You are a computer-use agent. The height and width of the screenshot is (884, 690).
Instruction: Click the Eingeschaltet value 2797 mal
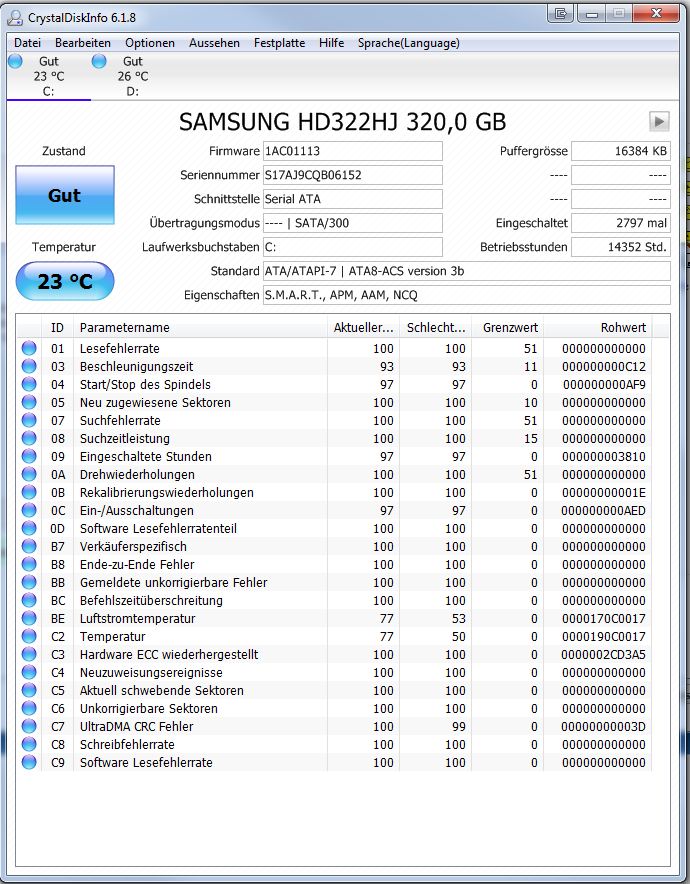click(621, 223)
